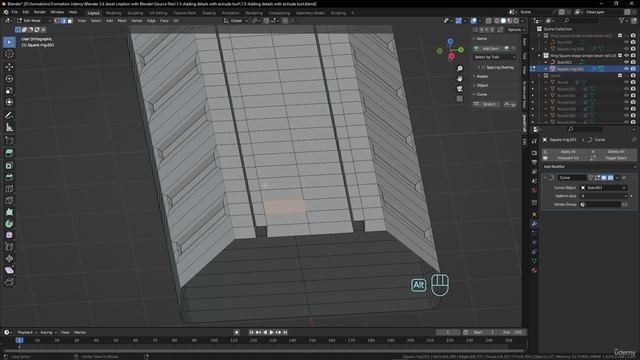Open the Options dropdown
This screenshot has height=360, width=640.
point(515,30)
